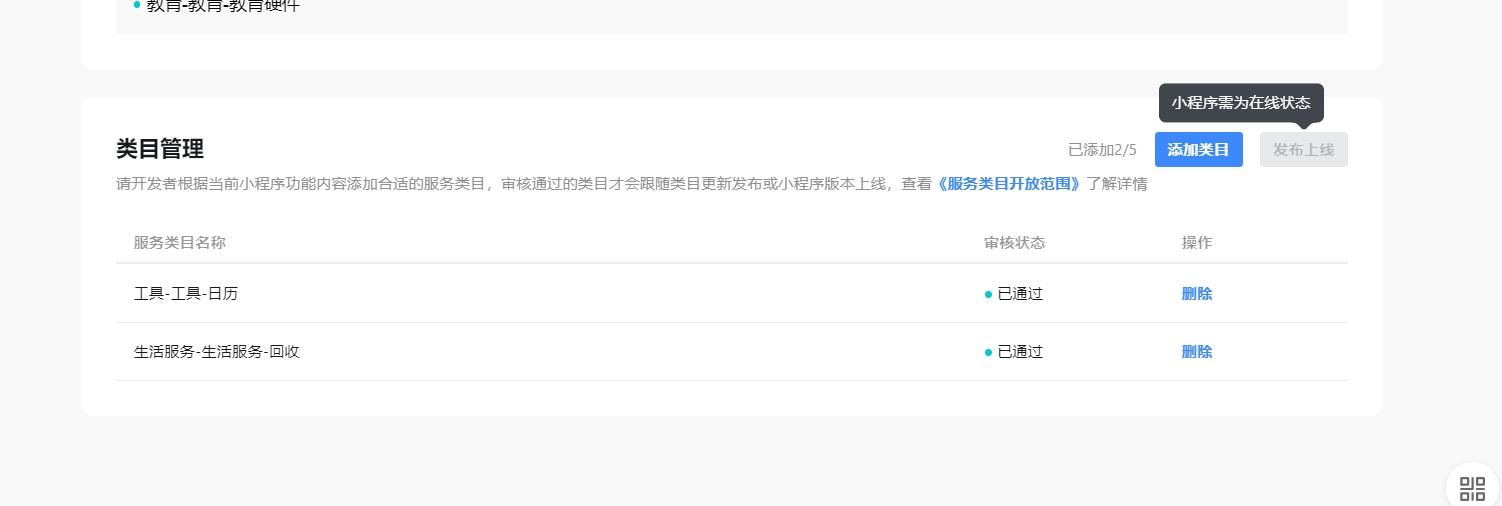Viewport: 1502px width, 506px height.
Task: Click the 添加类目 button
Action: pyautogui.click(x=1198, y=150)
